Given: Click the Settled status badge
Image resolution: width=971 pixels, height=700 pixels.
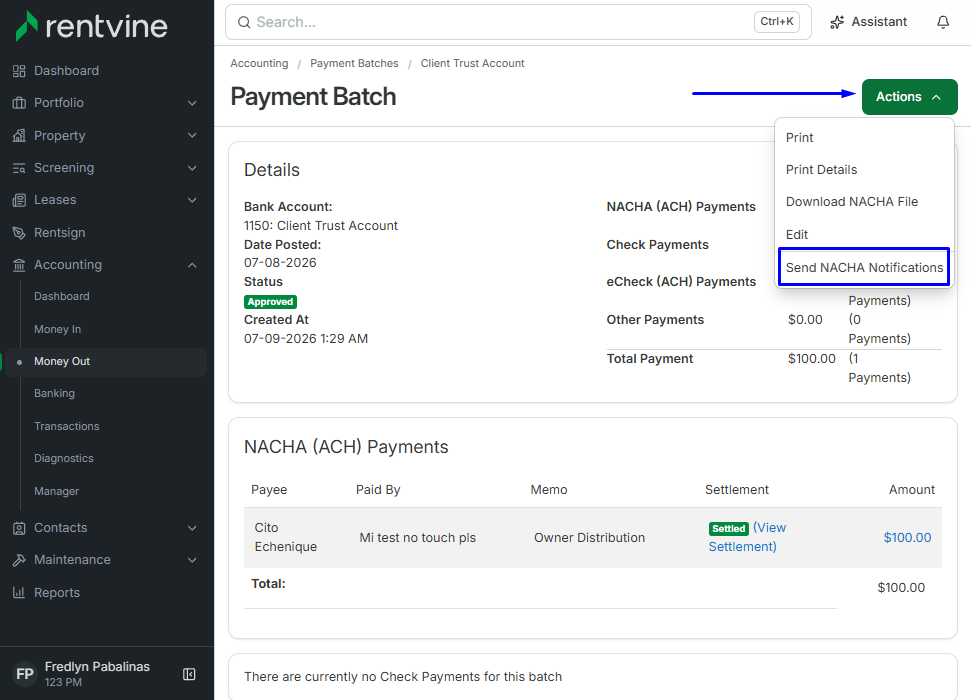Looking at the screenshot, I should coord(729,528).
